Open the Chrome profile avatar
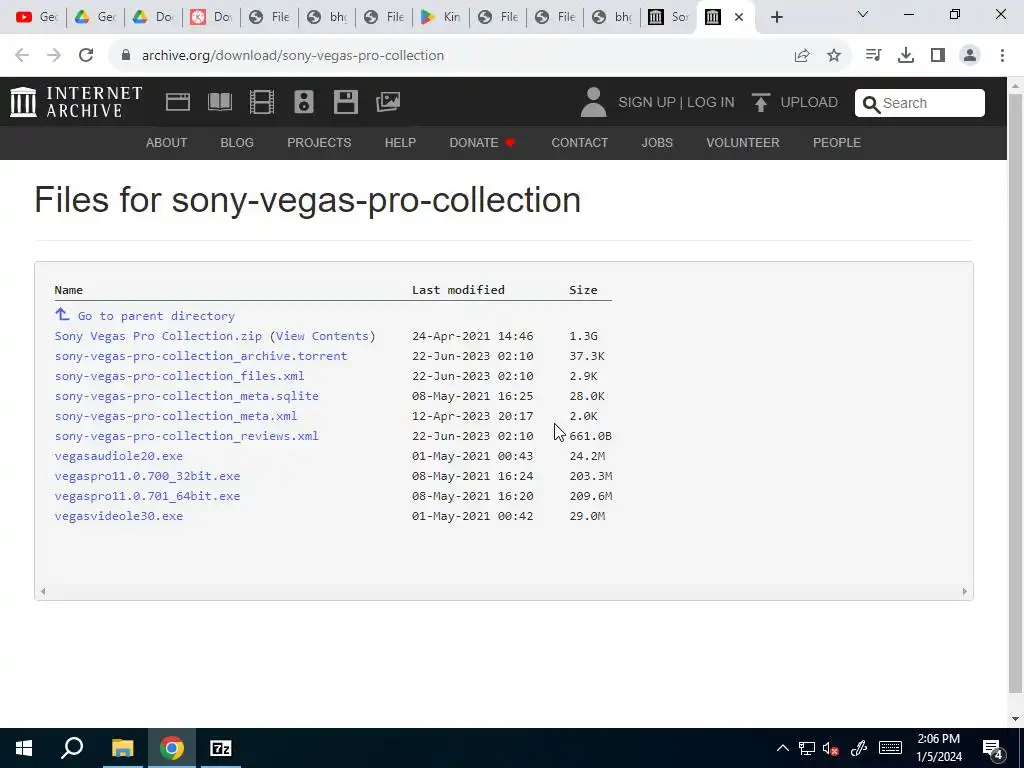Image resolution: width=1024 pixels, height=768 pixels. point(970,55)
